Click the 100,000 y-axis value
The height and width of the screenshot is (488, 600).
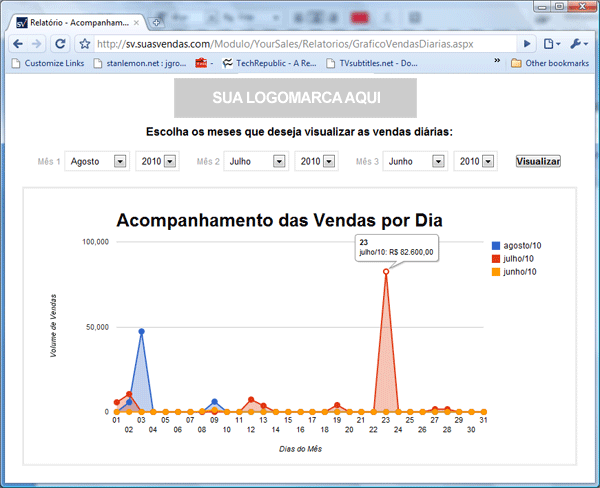pos(96,242)
